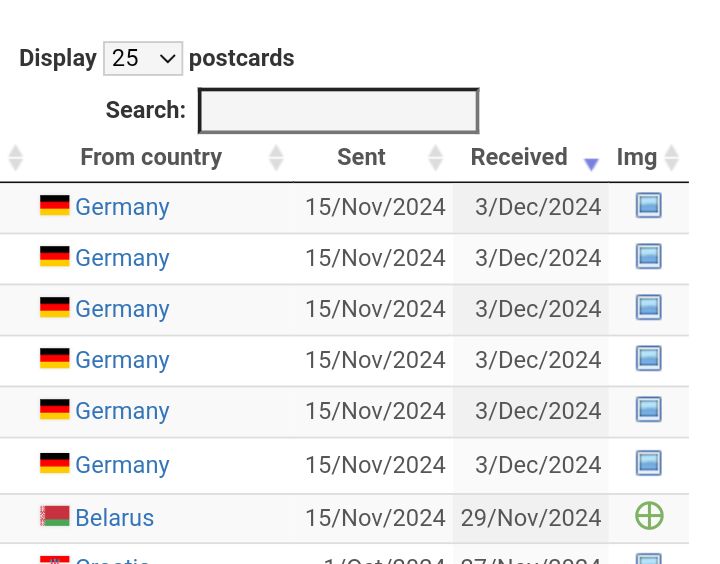Open image icon in first Germany row
Image resolution: width=720 pixels, height=564 pixels.
click(648, 205)
